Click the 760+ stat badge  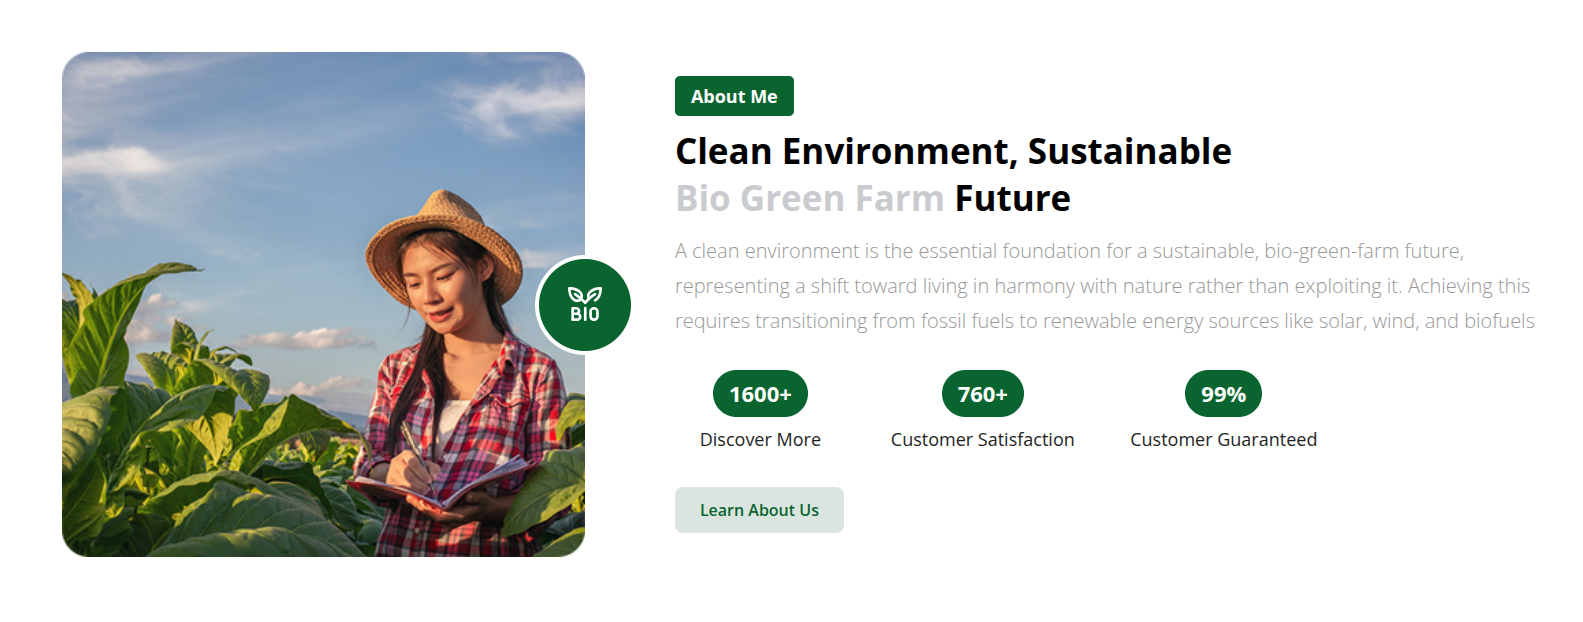[x=982, y=394]
